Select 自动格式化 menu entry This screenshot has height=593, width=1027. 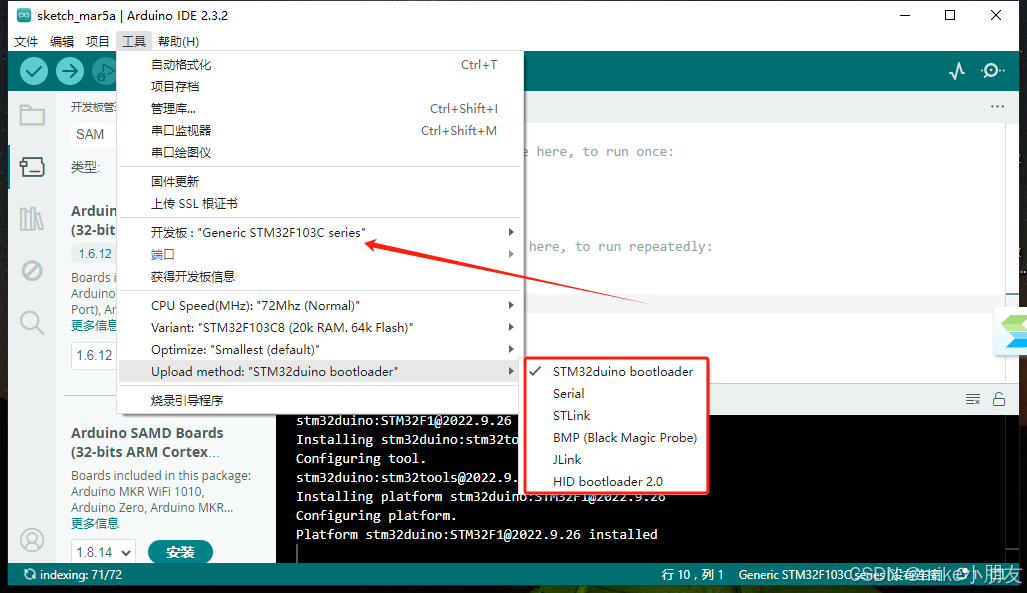[x=321, y=65]
